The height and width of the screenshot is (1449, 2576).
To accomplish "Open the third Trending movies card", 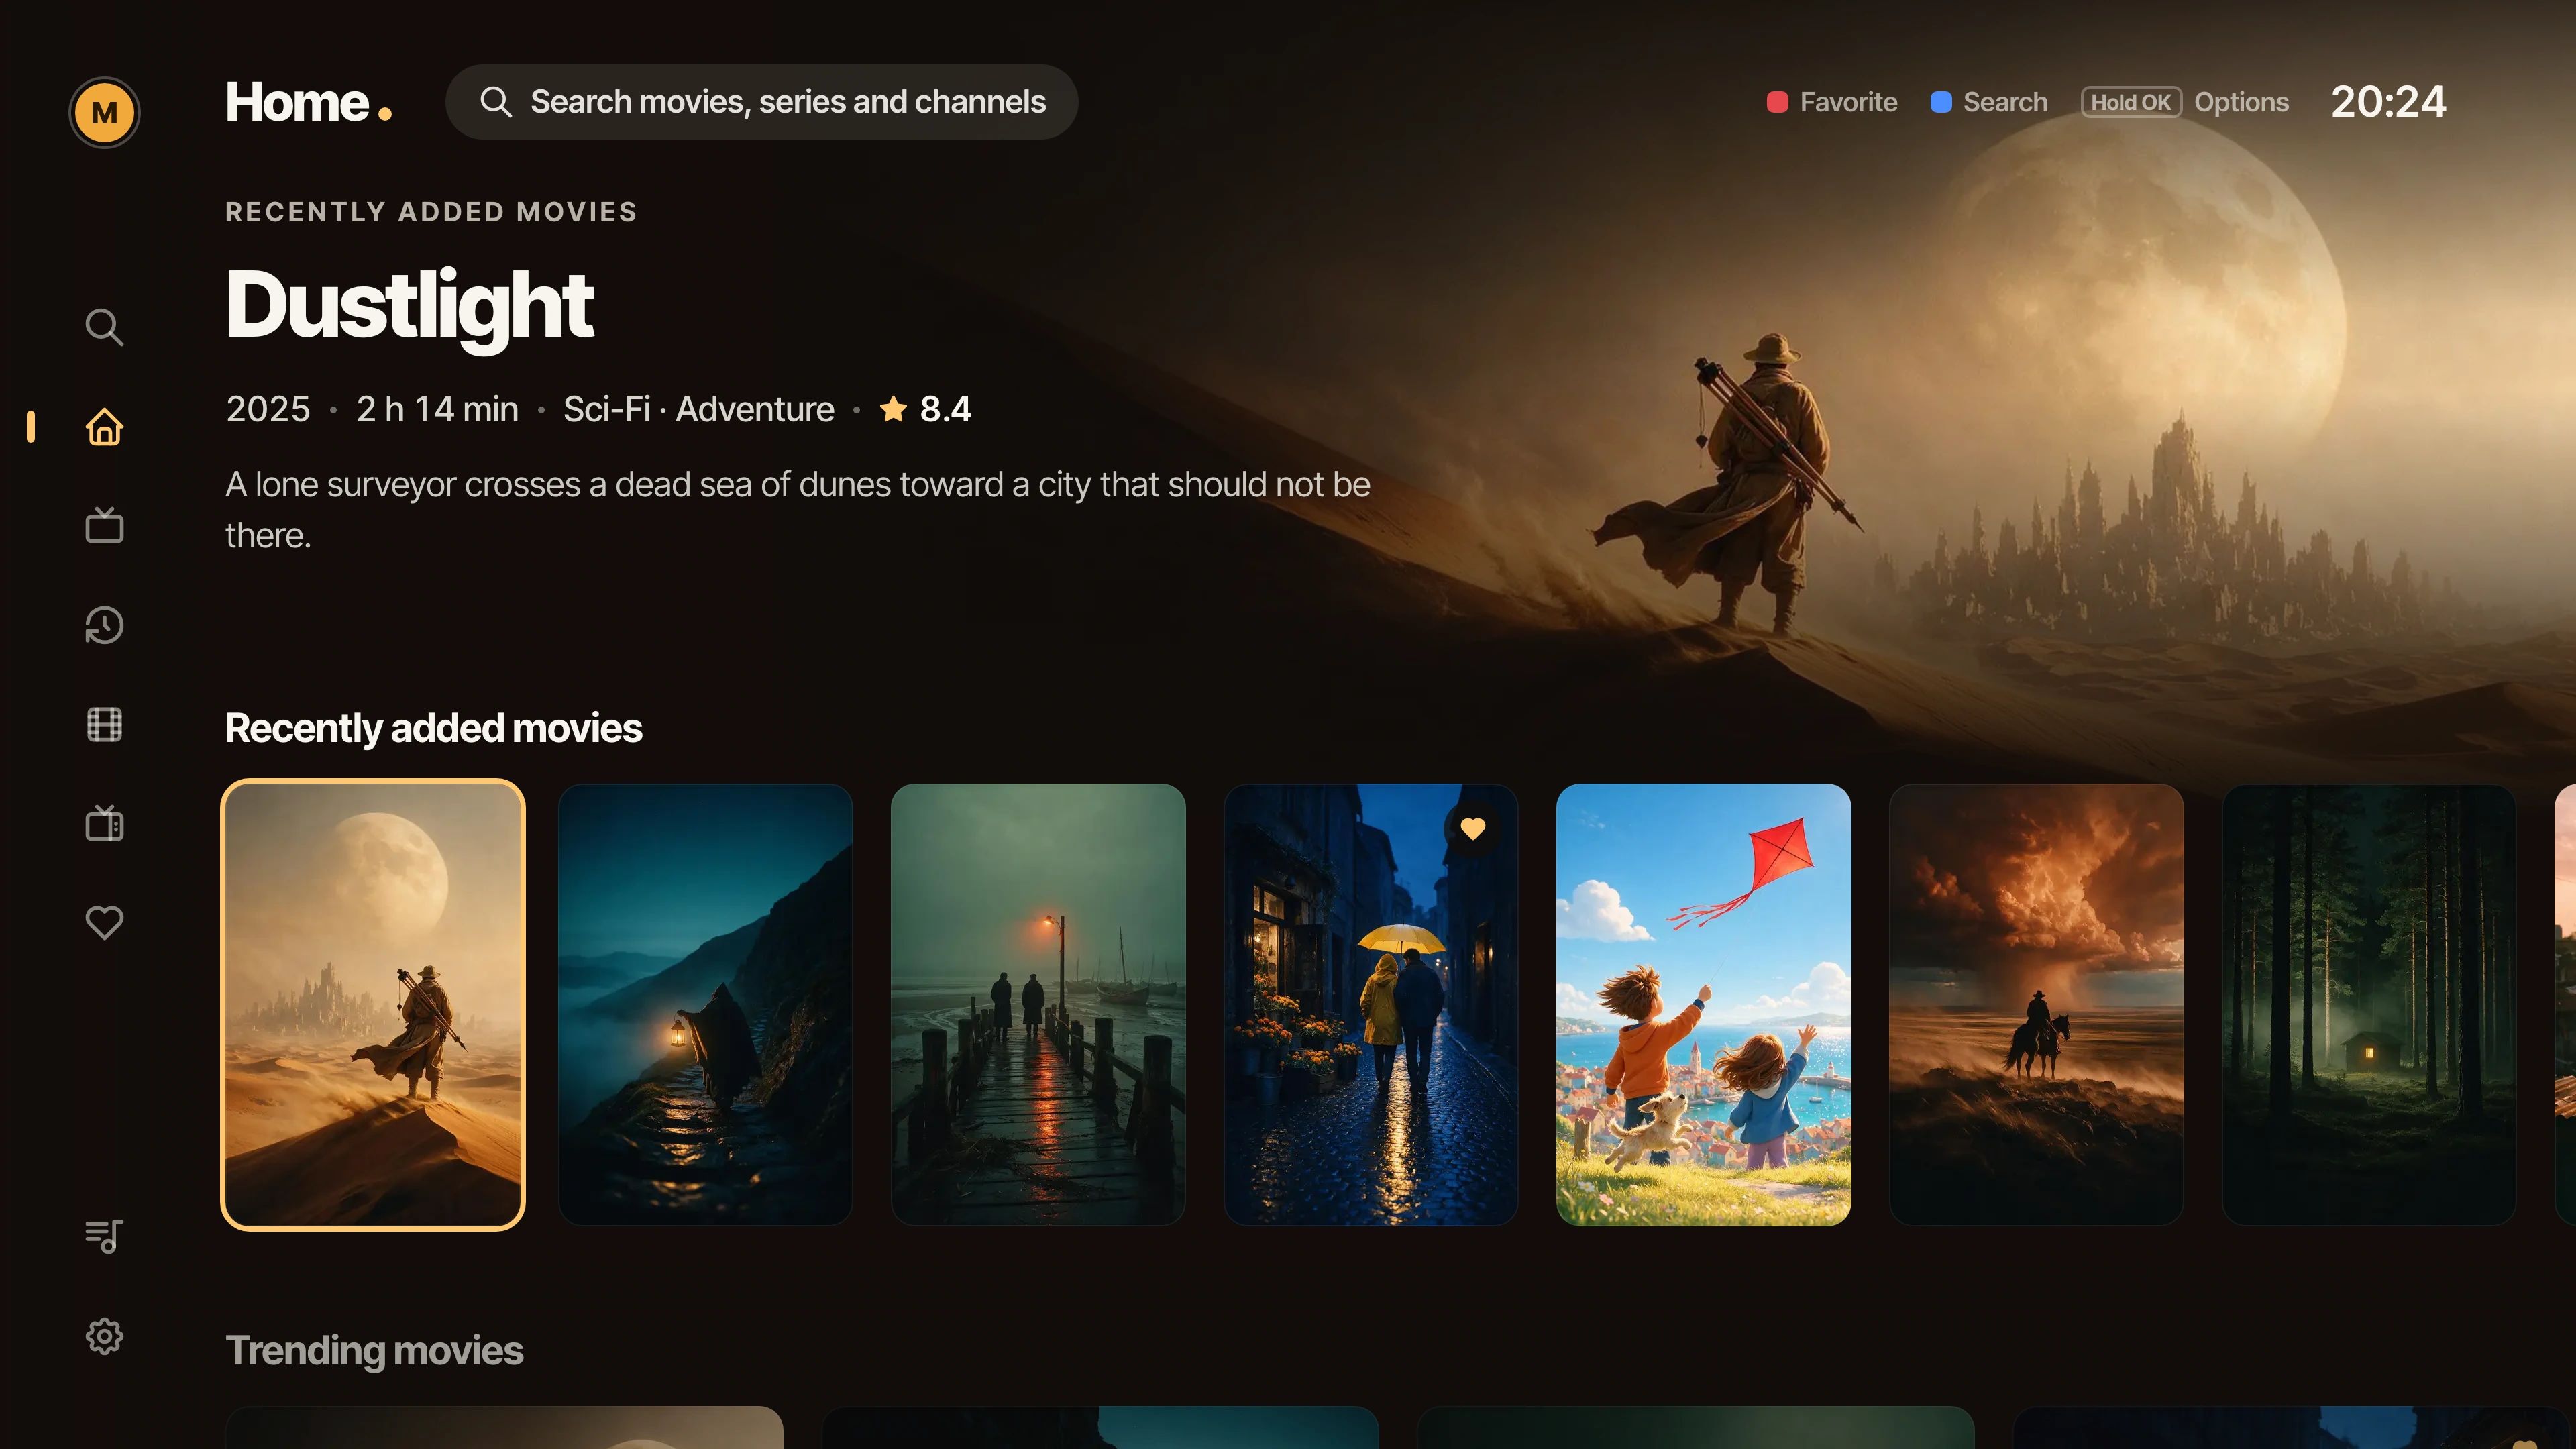I will tap(1696, 1428).
